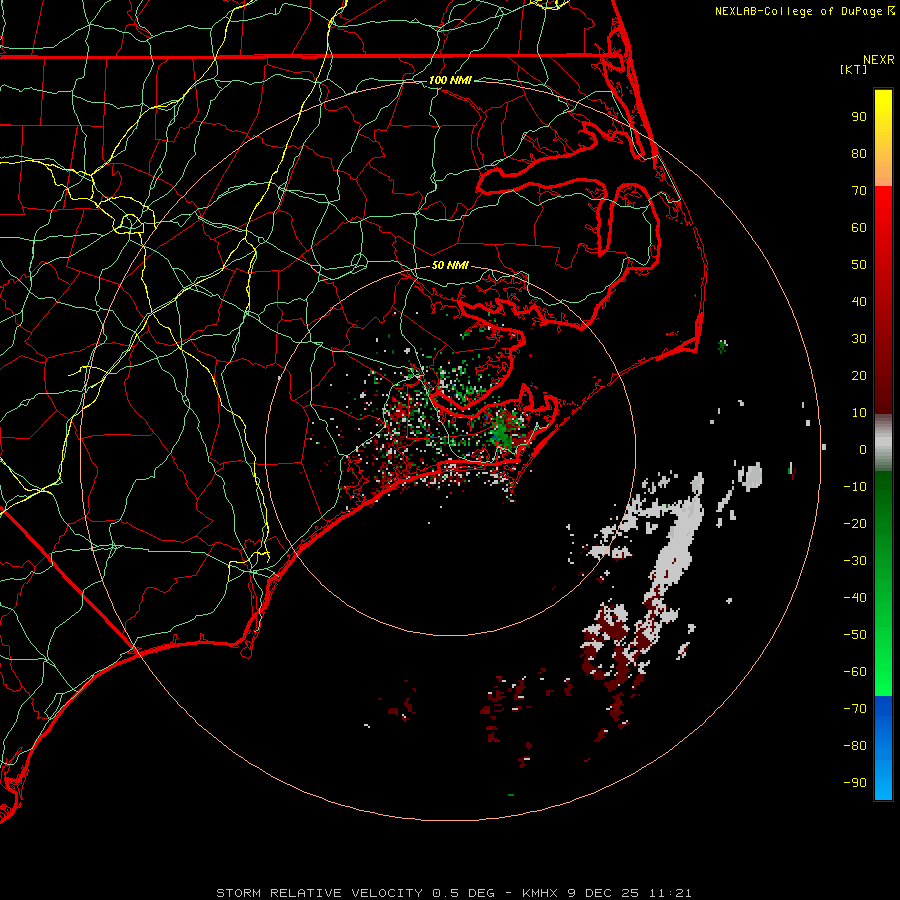
Task: Click the Storm Relative Velocity KMHX caption
Action: pyautogui.click(x=453, y=893)
